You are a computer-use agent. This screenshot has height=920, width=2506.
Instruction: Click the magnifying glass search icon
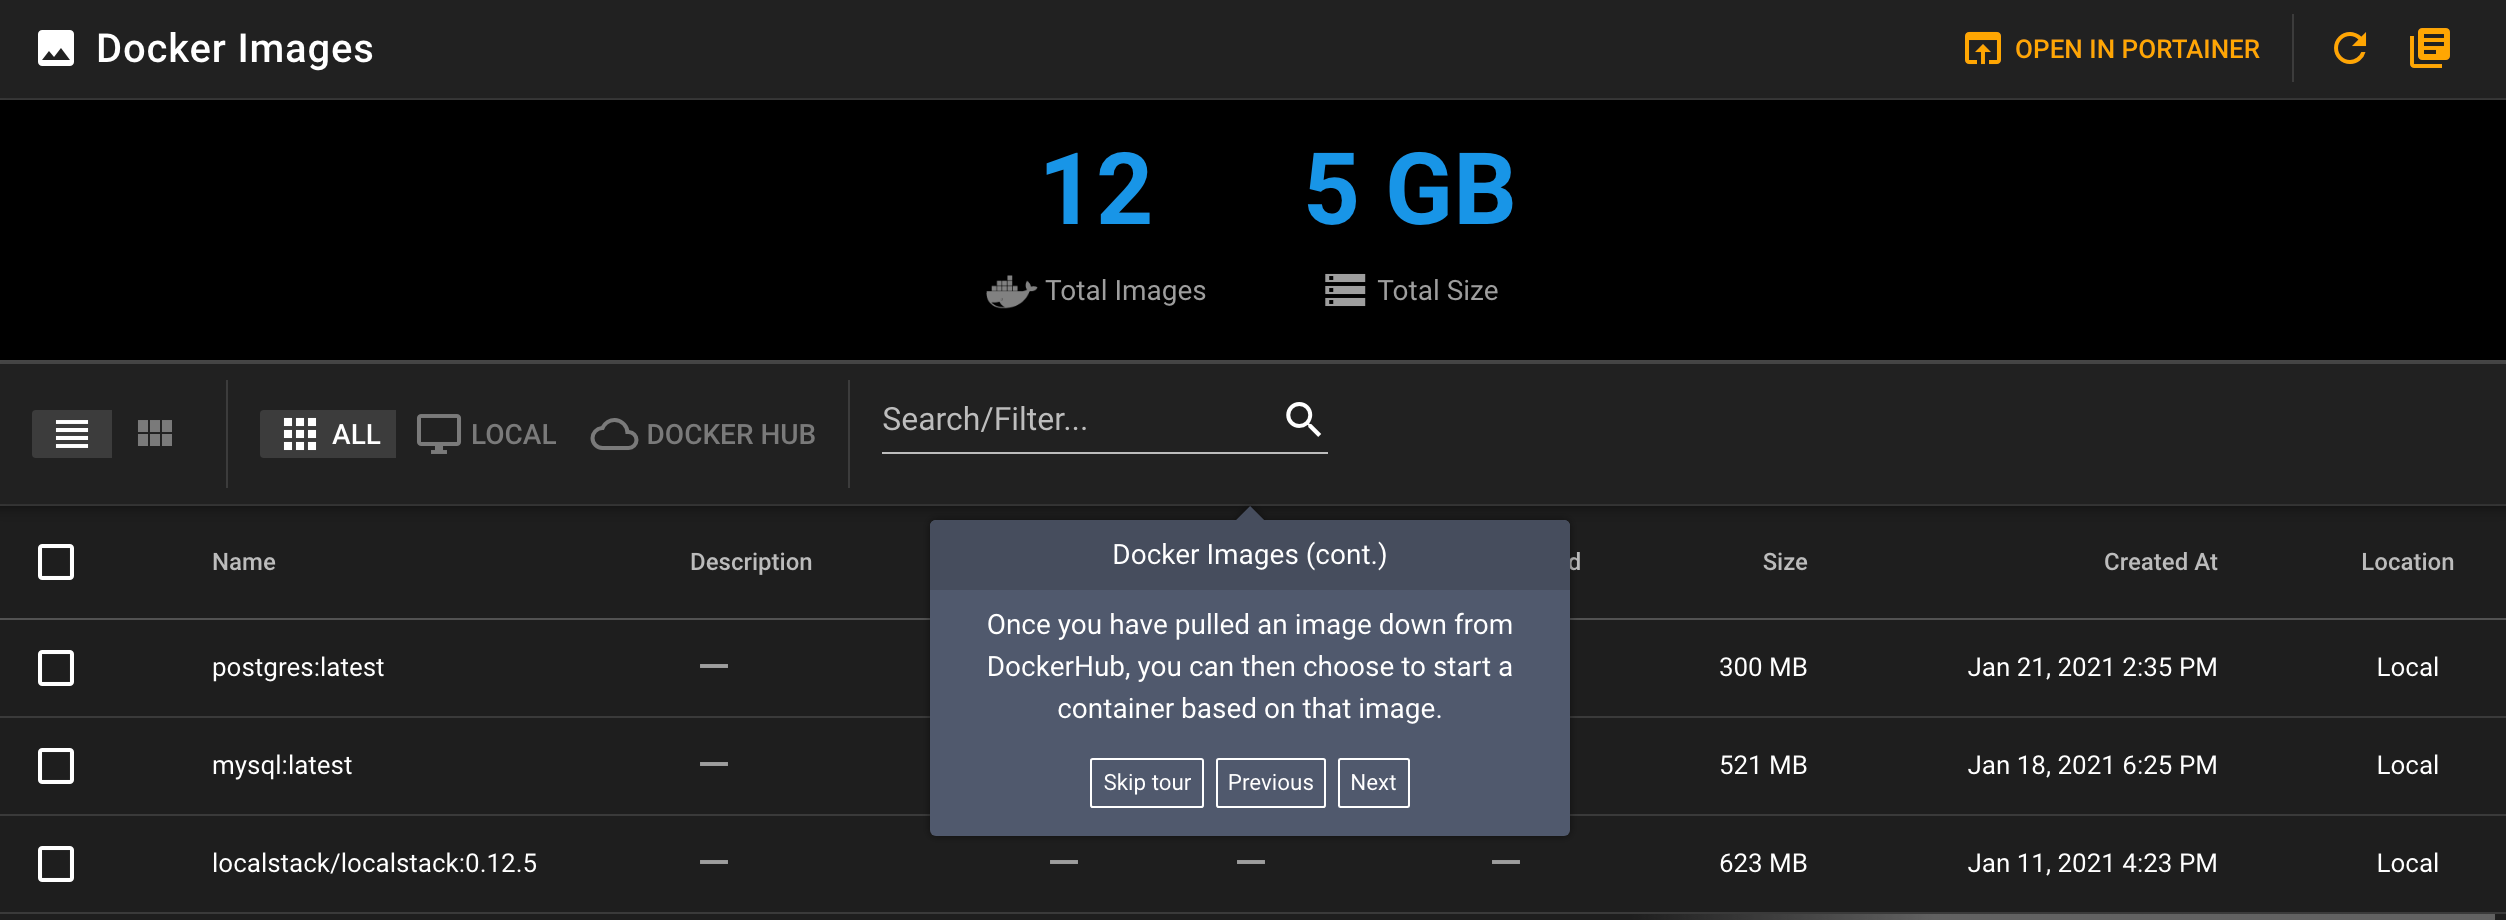point(1303,419)
